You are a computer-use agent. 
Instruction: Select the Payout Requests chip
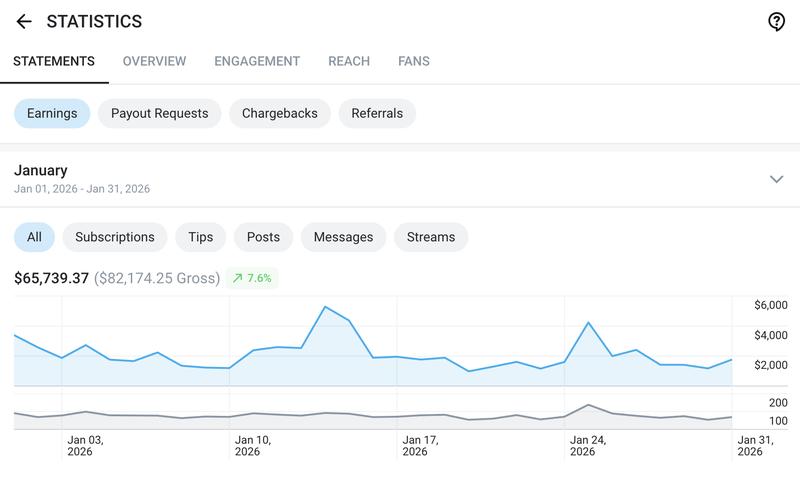[x=160, y=113]
